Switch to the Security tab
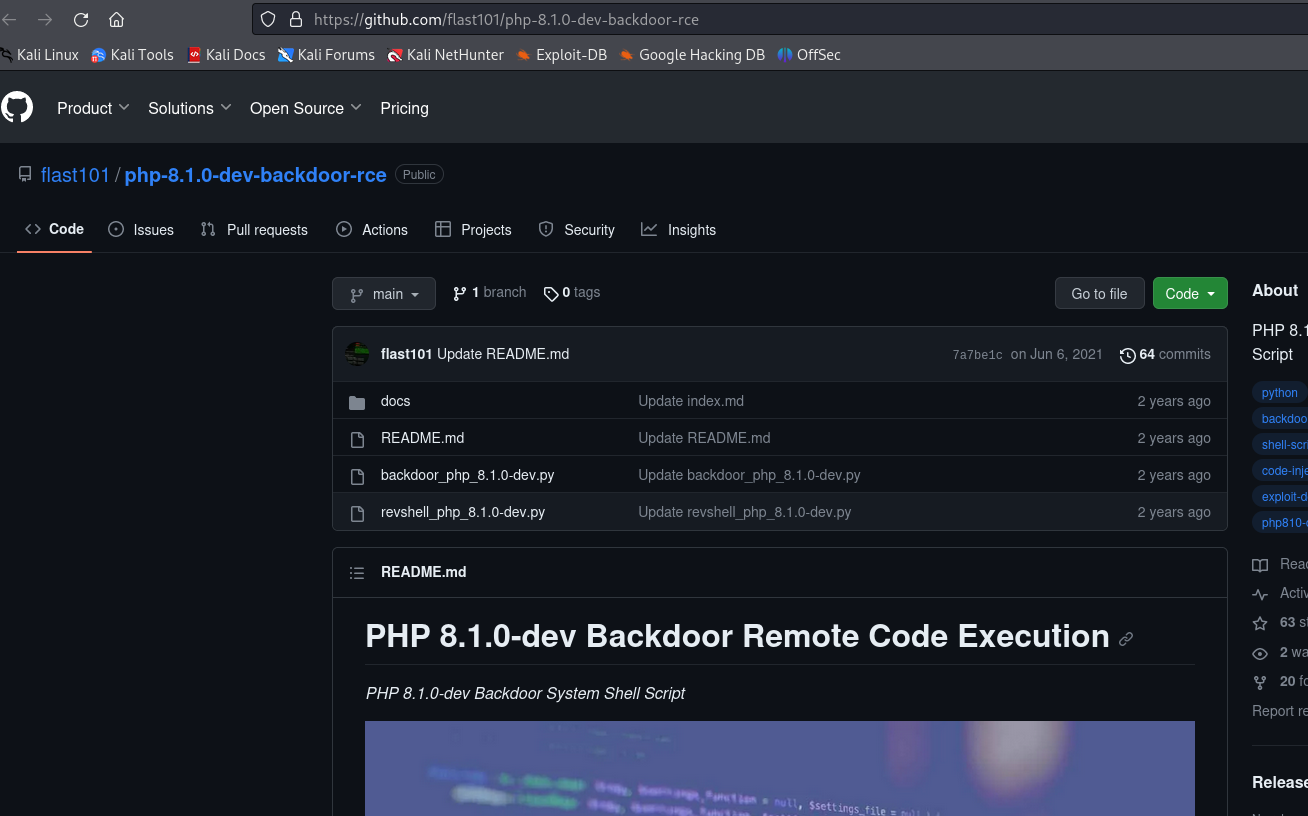Image resolution: width=1308 pixels, height=816 pixels. point(576,230)
